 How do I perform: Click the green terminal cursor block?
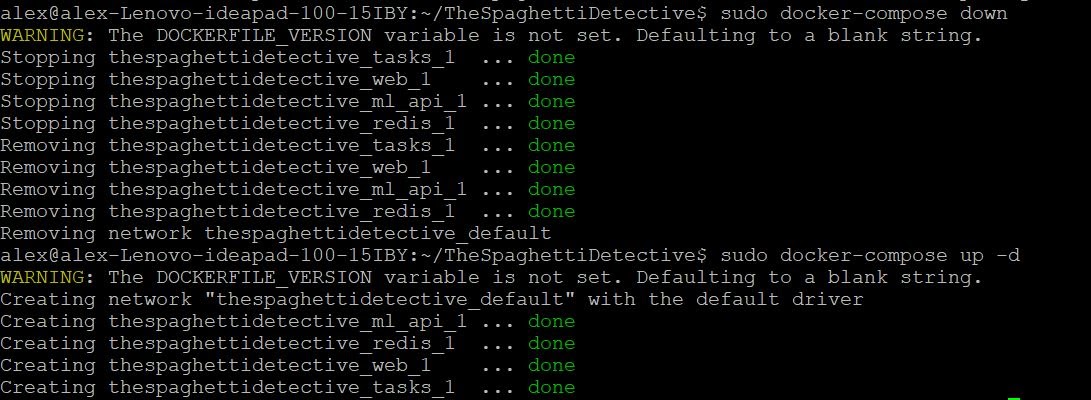coord(1015,399)
